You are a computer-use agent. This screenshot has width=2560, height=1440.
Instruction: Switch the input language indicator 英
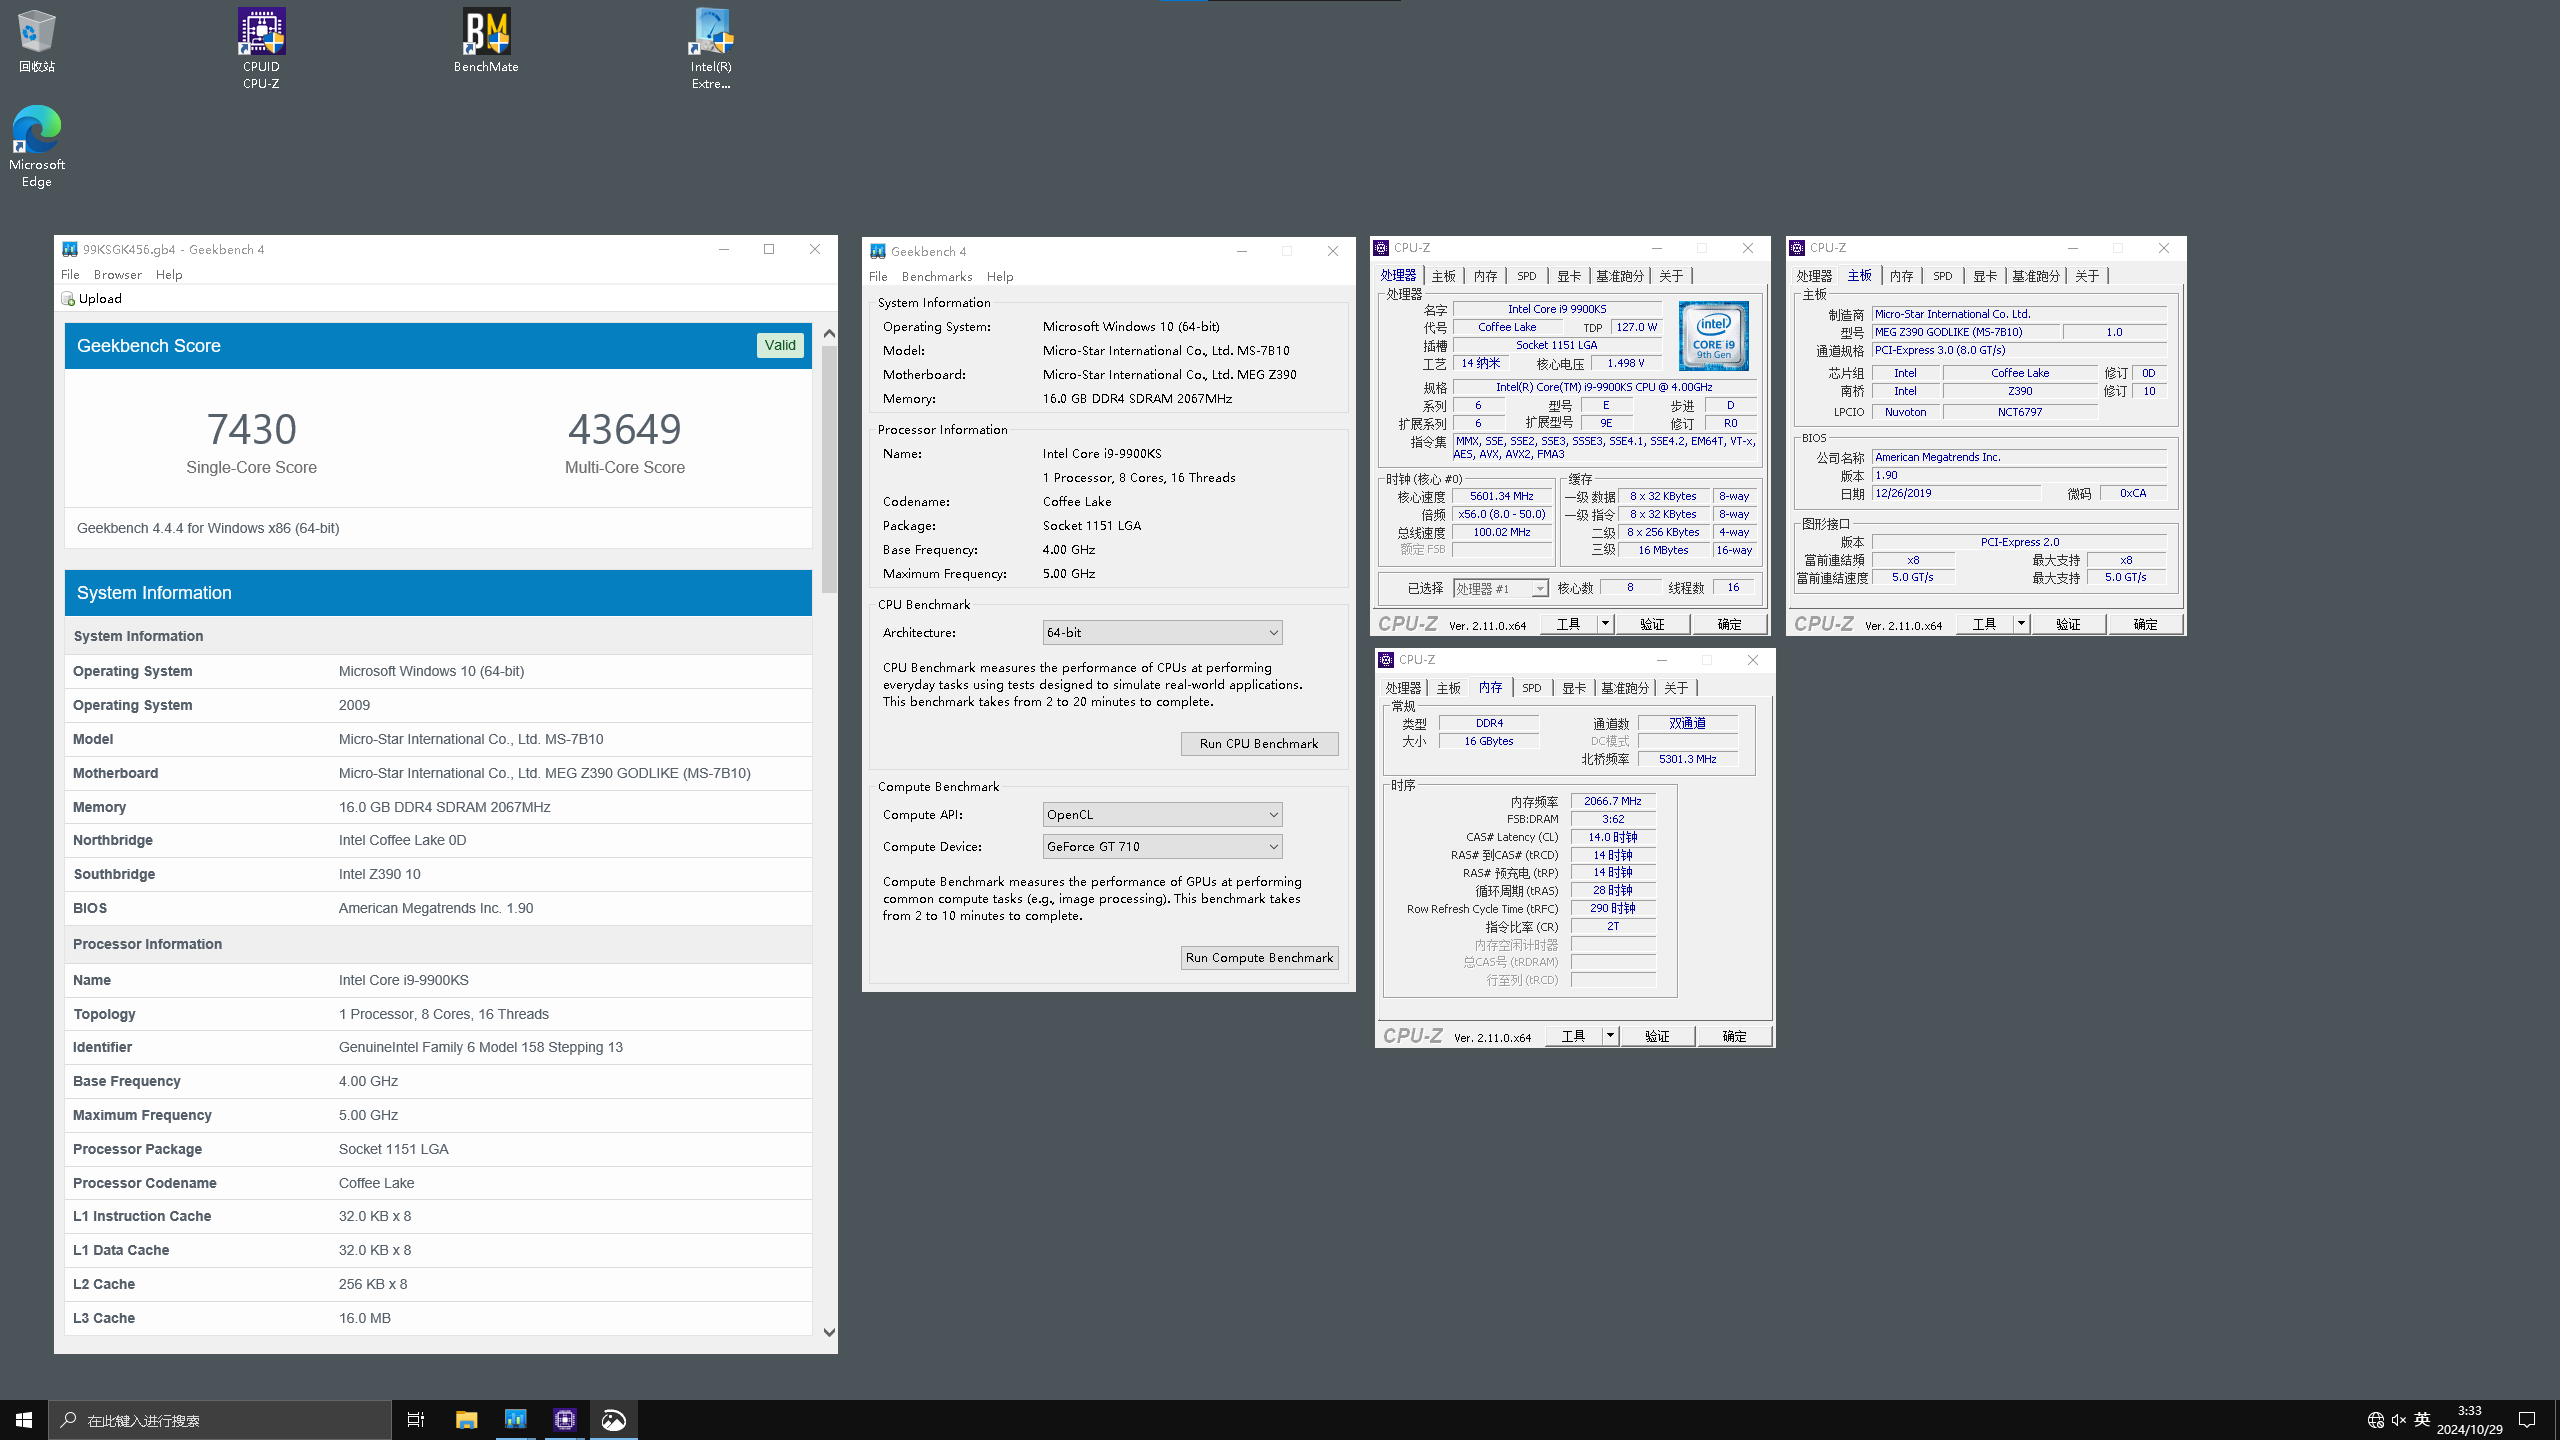click(2422, 1420)
